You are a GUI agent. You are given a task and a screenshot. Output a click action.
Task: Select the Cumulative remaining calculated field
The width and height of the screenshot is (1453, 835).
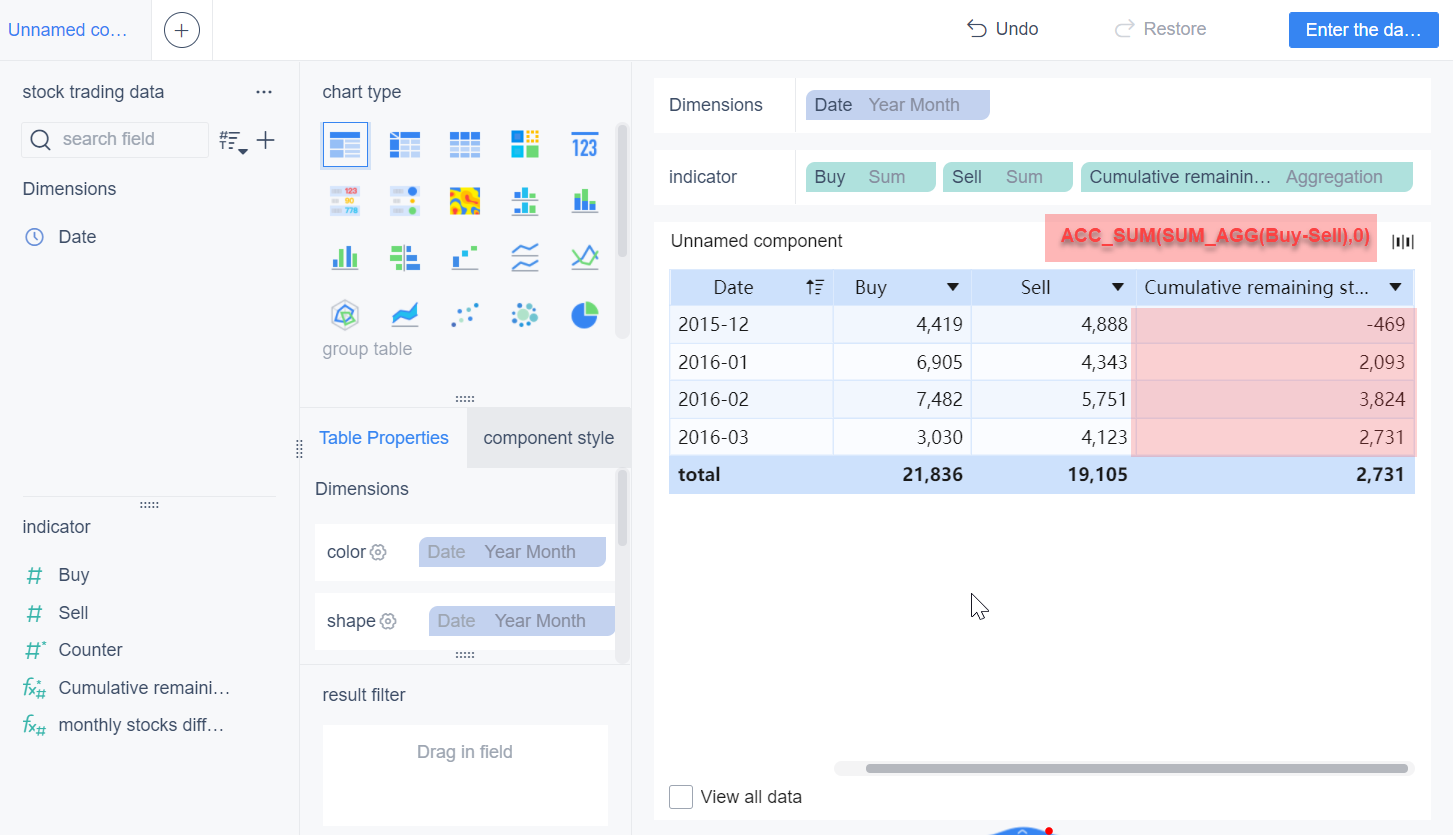coord(144,688)
